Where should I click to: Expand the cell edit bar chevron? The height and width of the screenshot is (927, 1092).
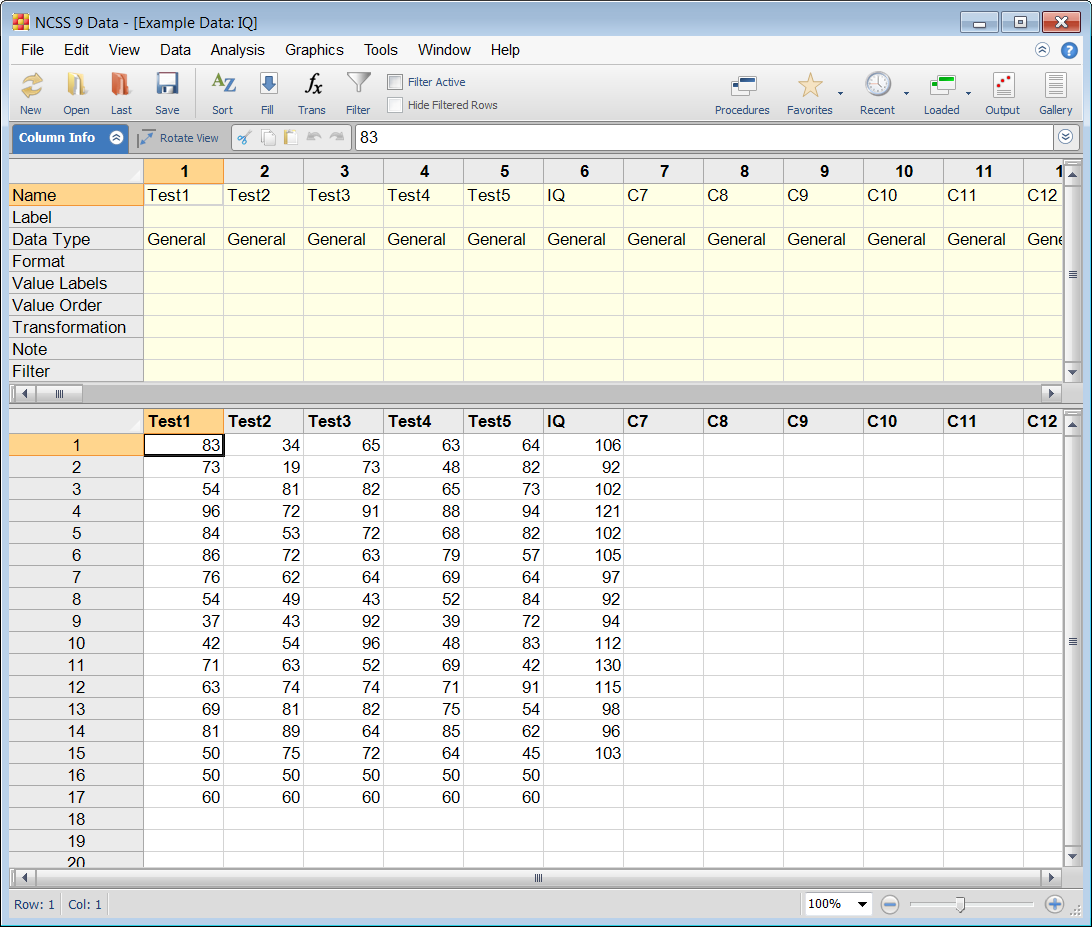click(1066, 137)
